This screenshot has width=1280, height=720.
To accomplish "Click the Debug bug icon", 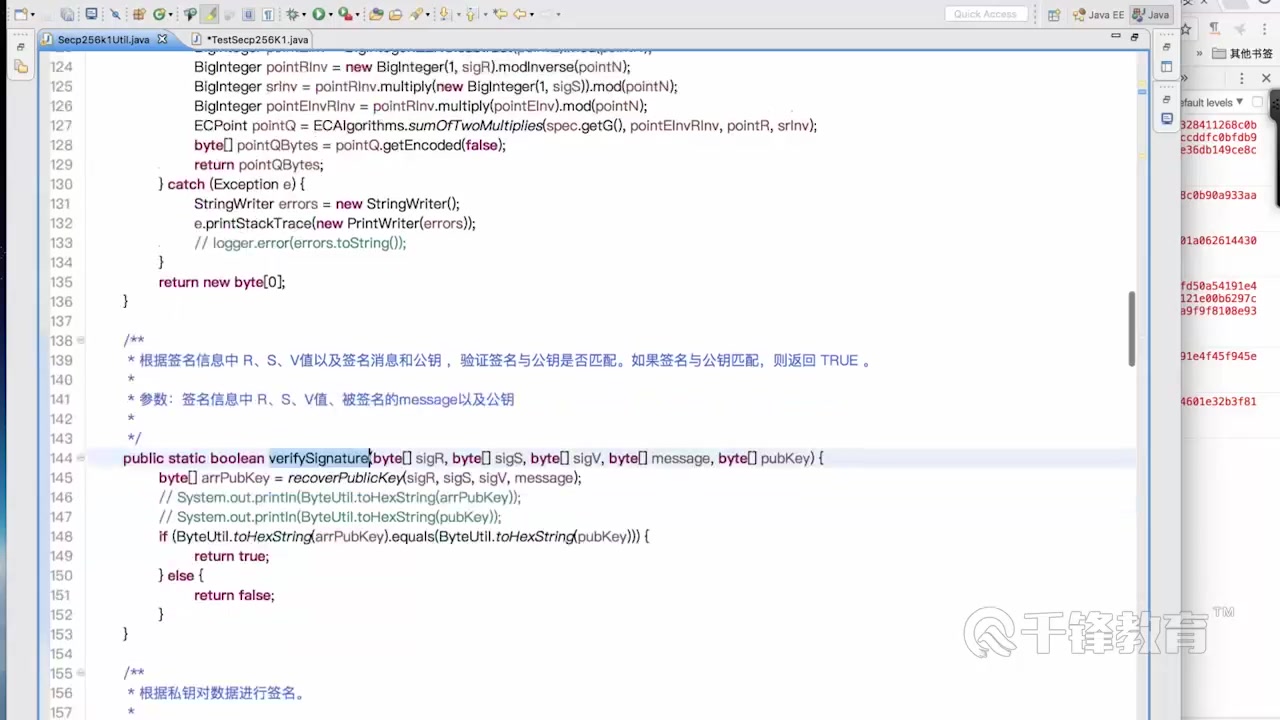I will pyautogui.click(x=292, y=14).
